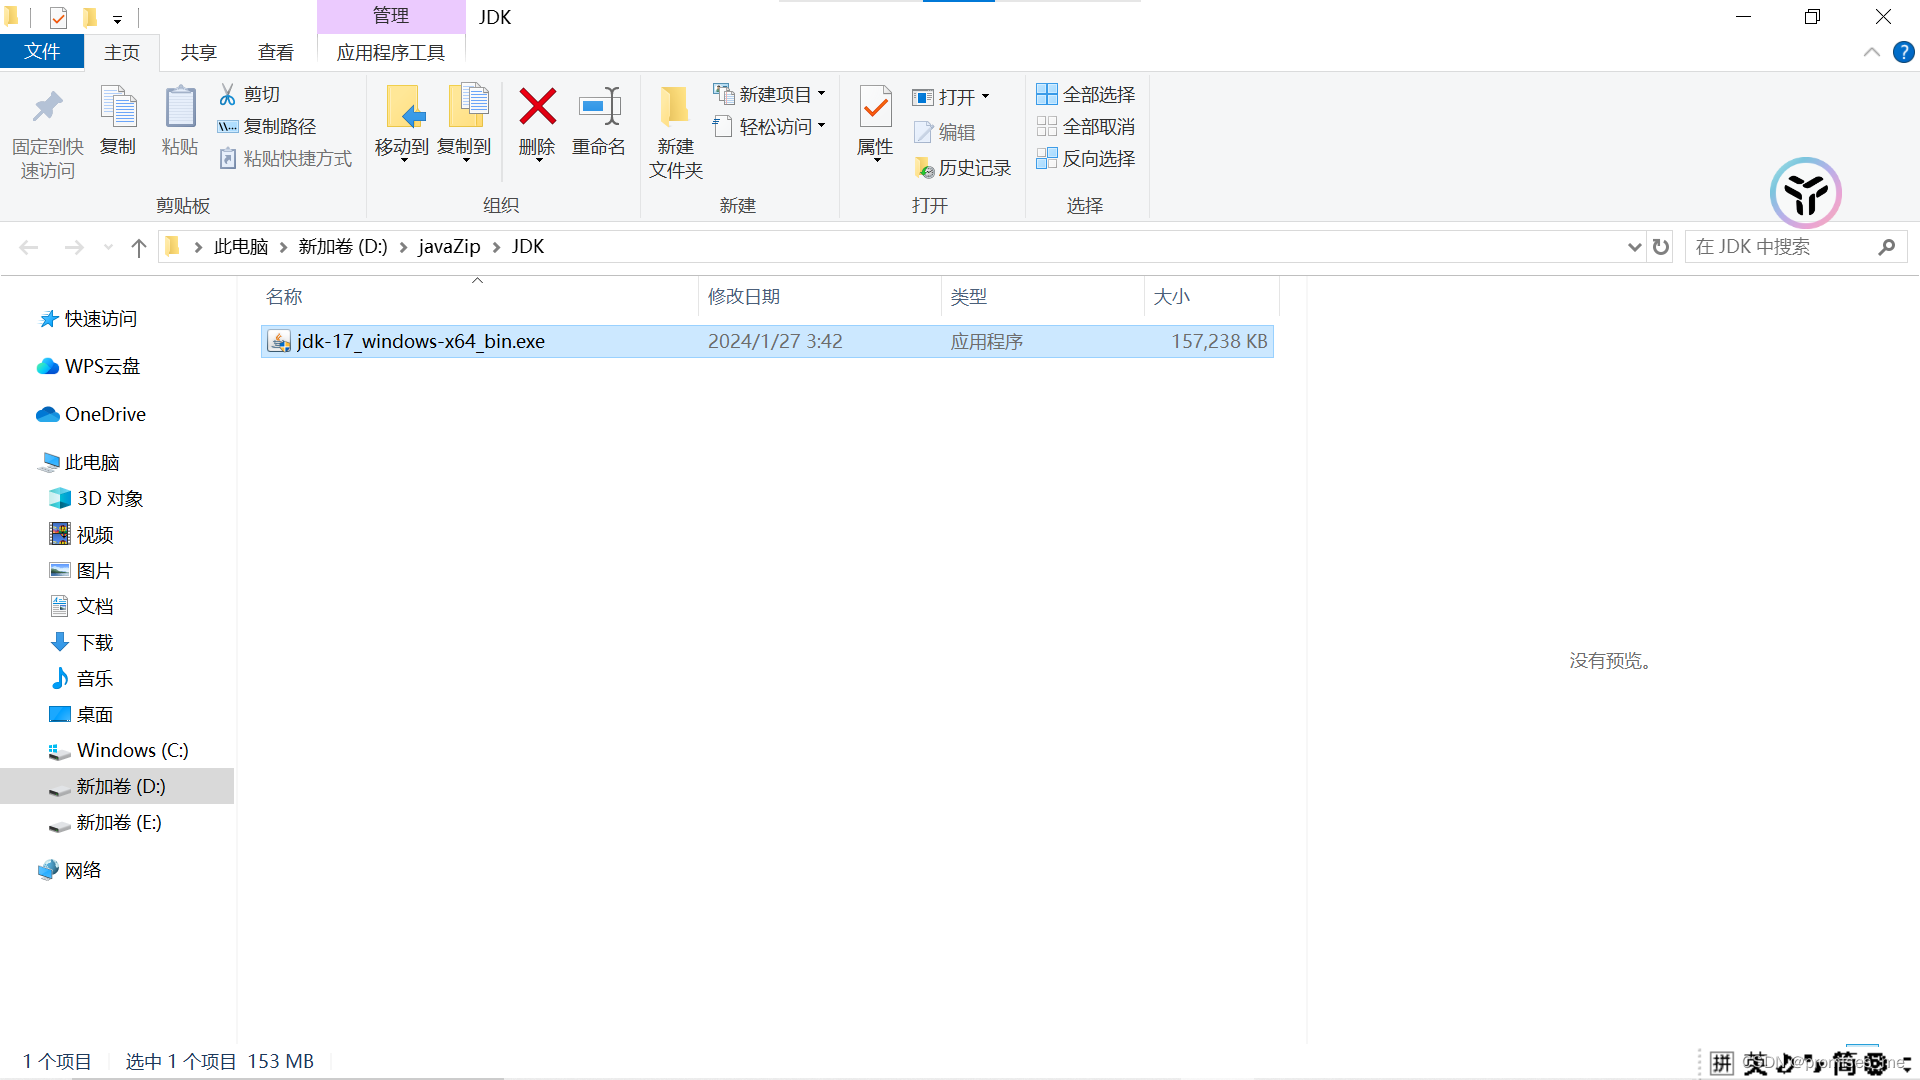This screenshot has width=1920, height=1080.
Task: Click Select All in ribbon
Action: click(x=1086, y=94)
